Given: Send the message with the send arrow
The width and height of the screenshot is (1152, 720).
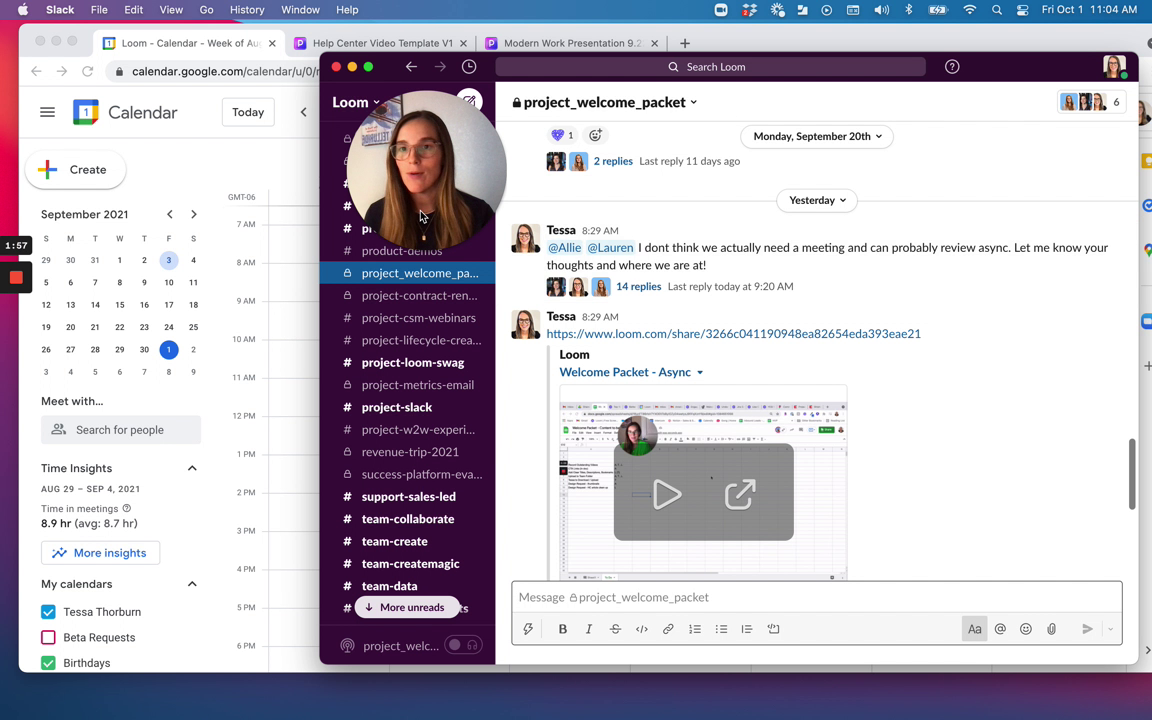Looking at the screenshot, I should (x=1087, y=628).
